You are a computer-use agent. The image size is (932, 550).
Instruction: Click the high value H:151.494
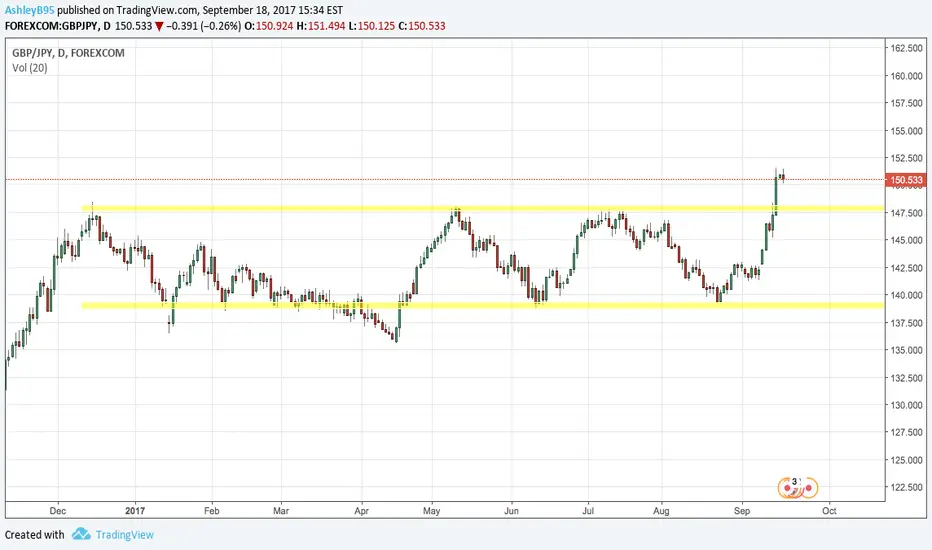321,26
